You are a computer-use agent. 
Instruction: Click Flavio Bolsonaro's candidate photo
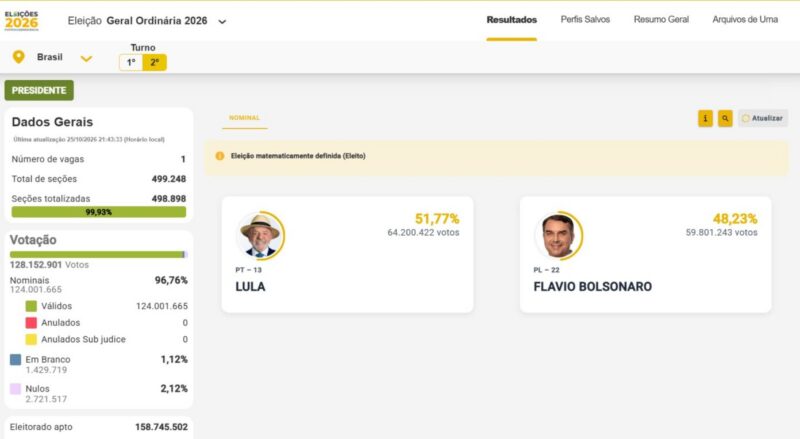[559, 235]
